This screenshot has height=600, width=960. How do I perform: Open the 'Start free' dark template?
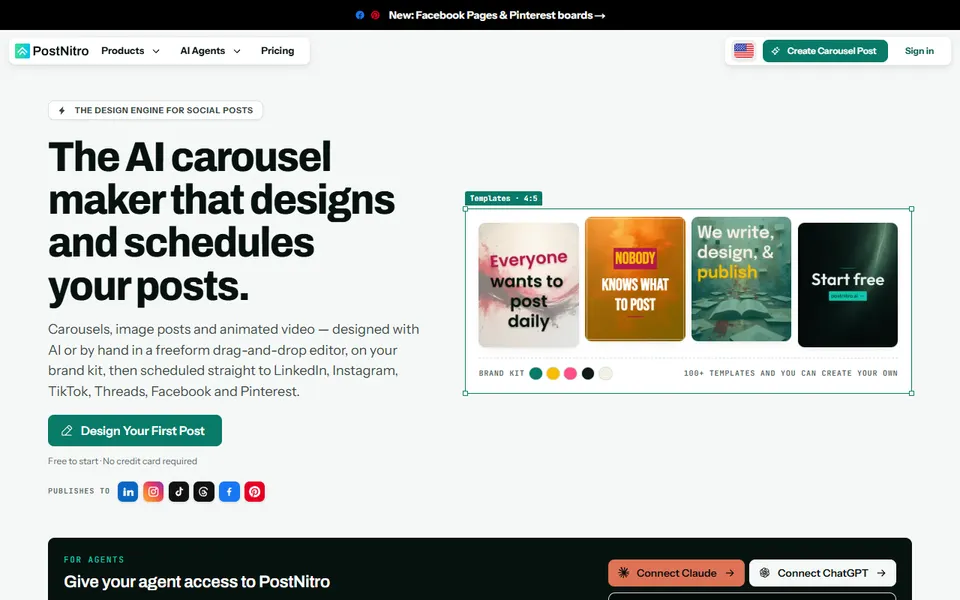[x=847, y=285]
